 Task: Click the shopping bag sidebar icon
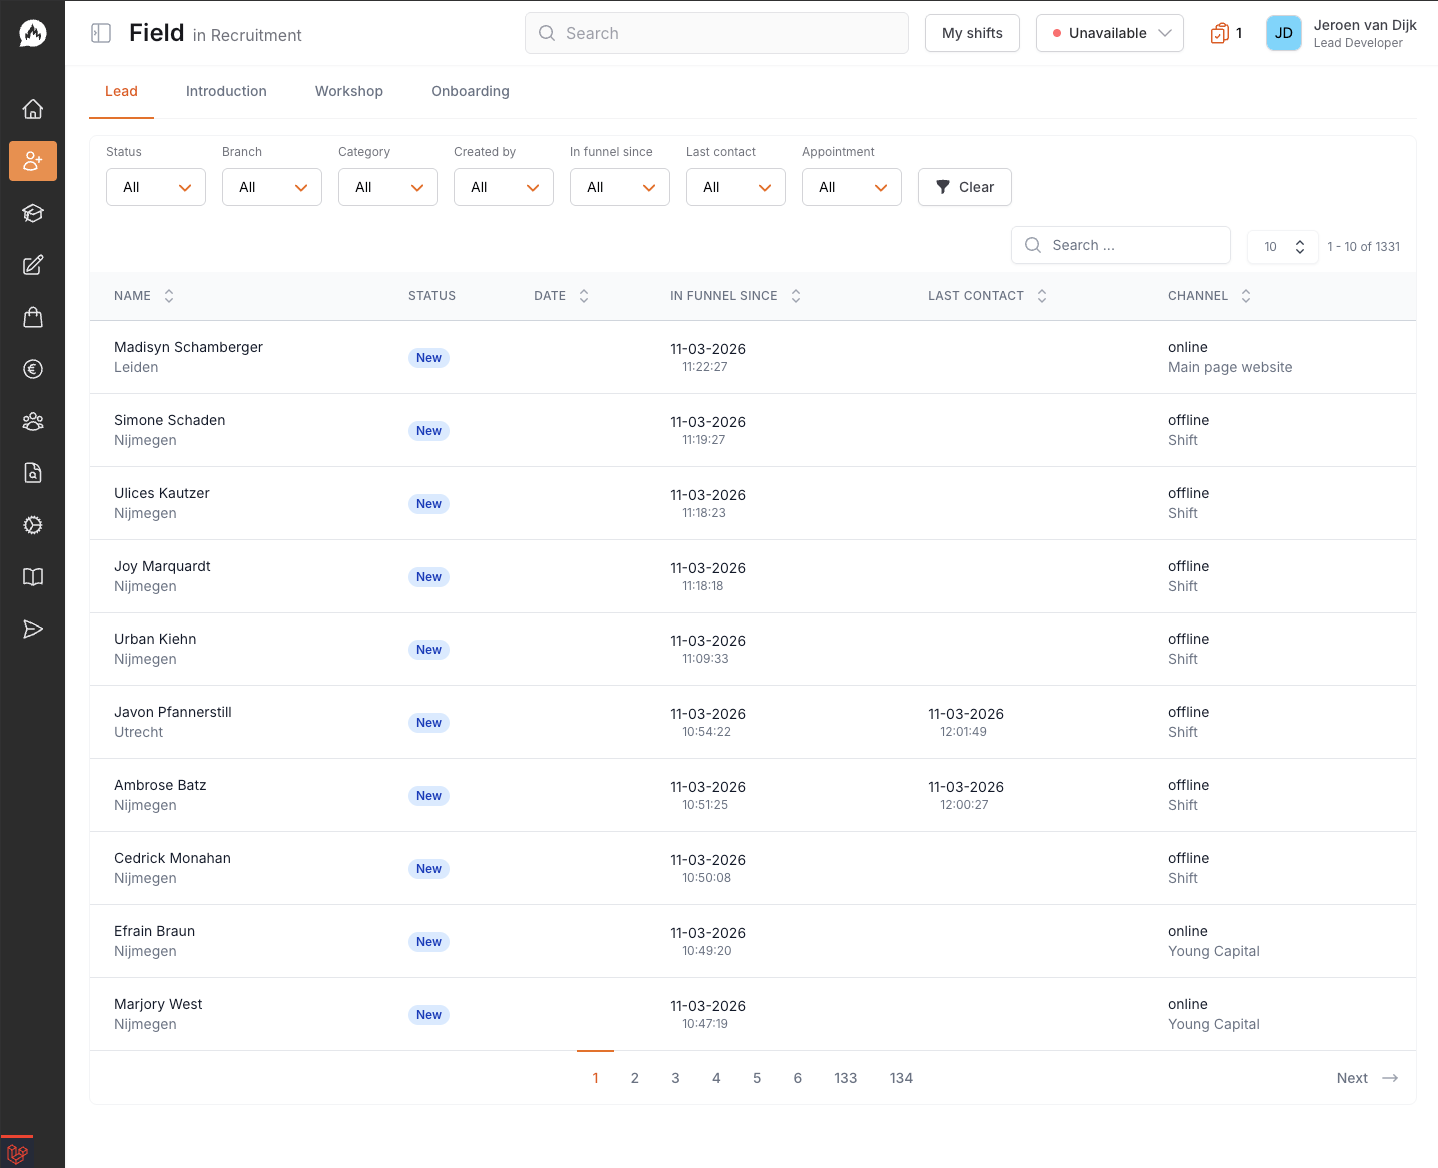pyautogui.click(x=33, y=317)
